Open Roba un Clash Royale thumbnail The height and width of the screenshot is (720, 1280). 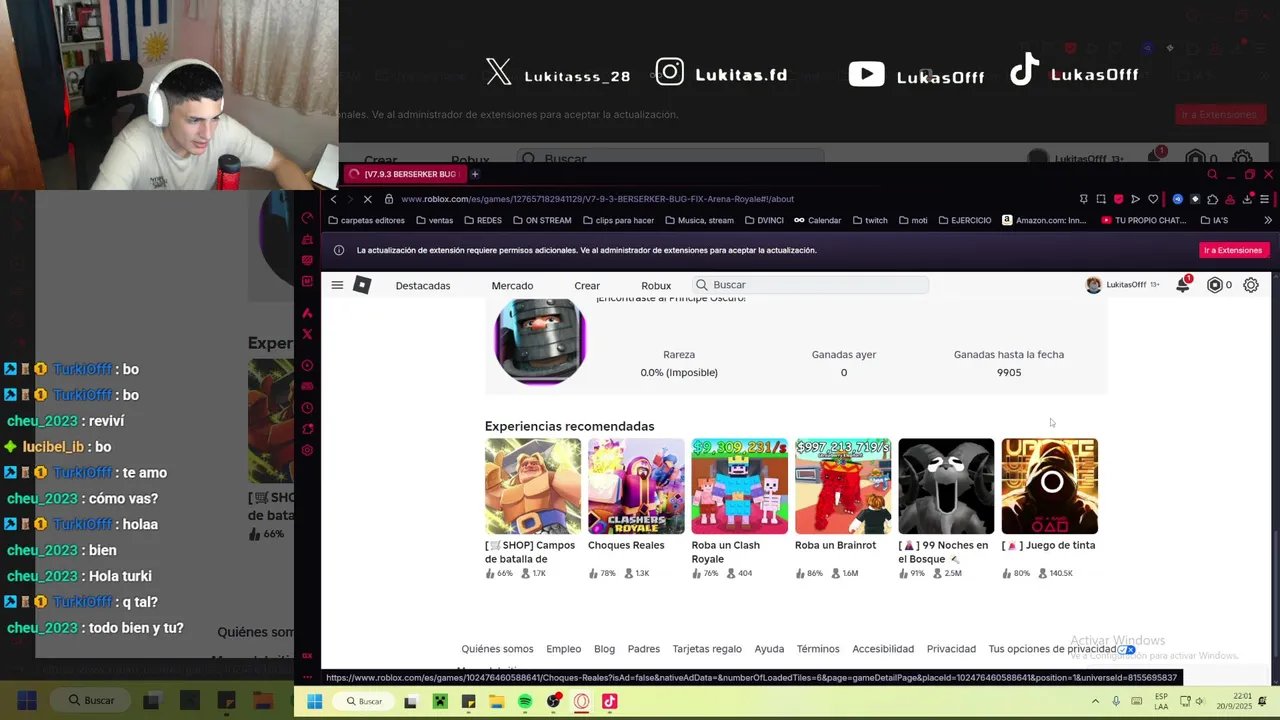(740, 486)
